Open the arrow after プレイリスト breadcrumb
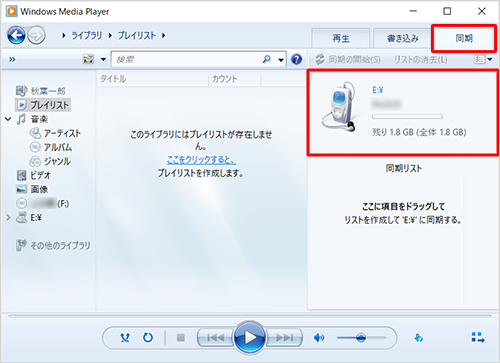This screenshot has height=363, width=500. click(x=164, y=35)
